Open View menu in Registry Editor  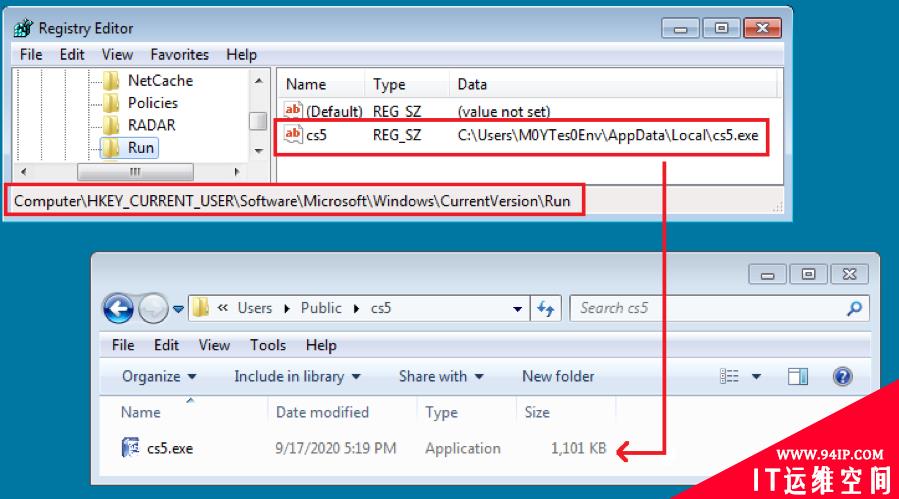tap(118, 54)
